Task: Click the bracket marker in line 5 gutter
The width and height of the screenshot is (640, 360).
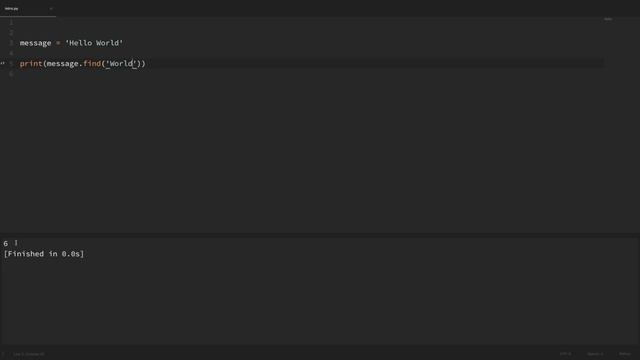Action: pyautogui.click(x=3, y=63)
